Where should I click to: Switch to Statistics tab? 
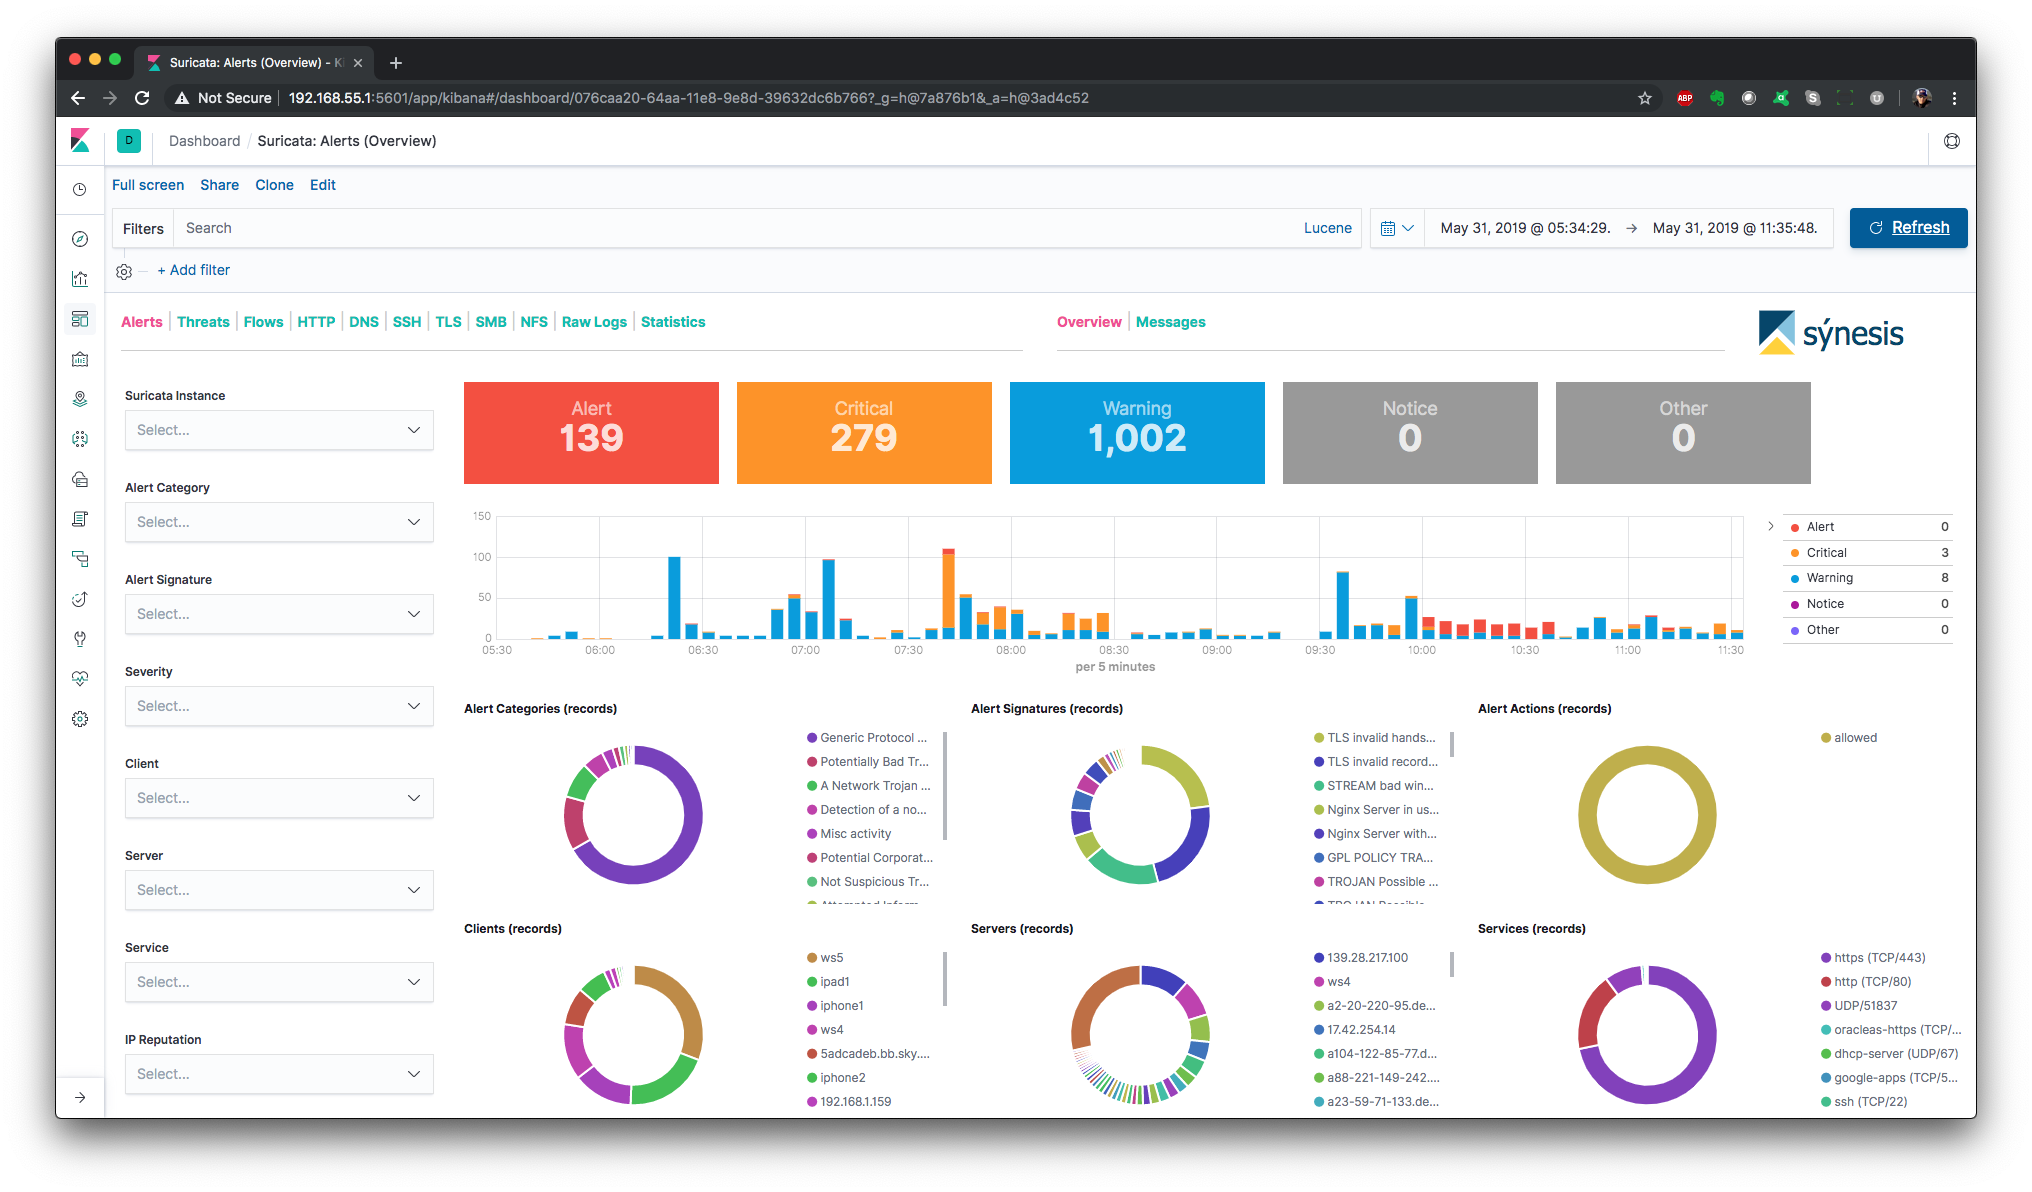pos(673,322)
